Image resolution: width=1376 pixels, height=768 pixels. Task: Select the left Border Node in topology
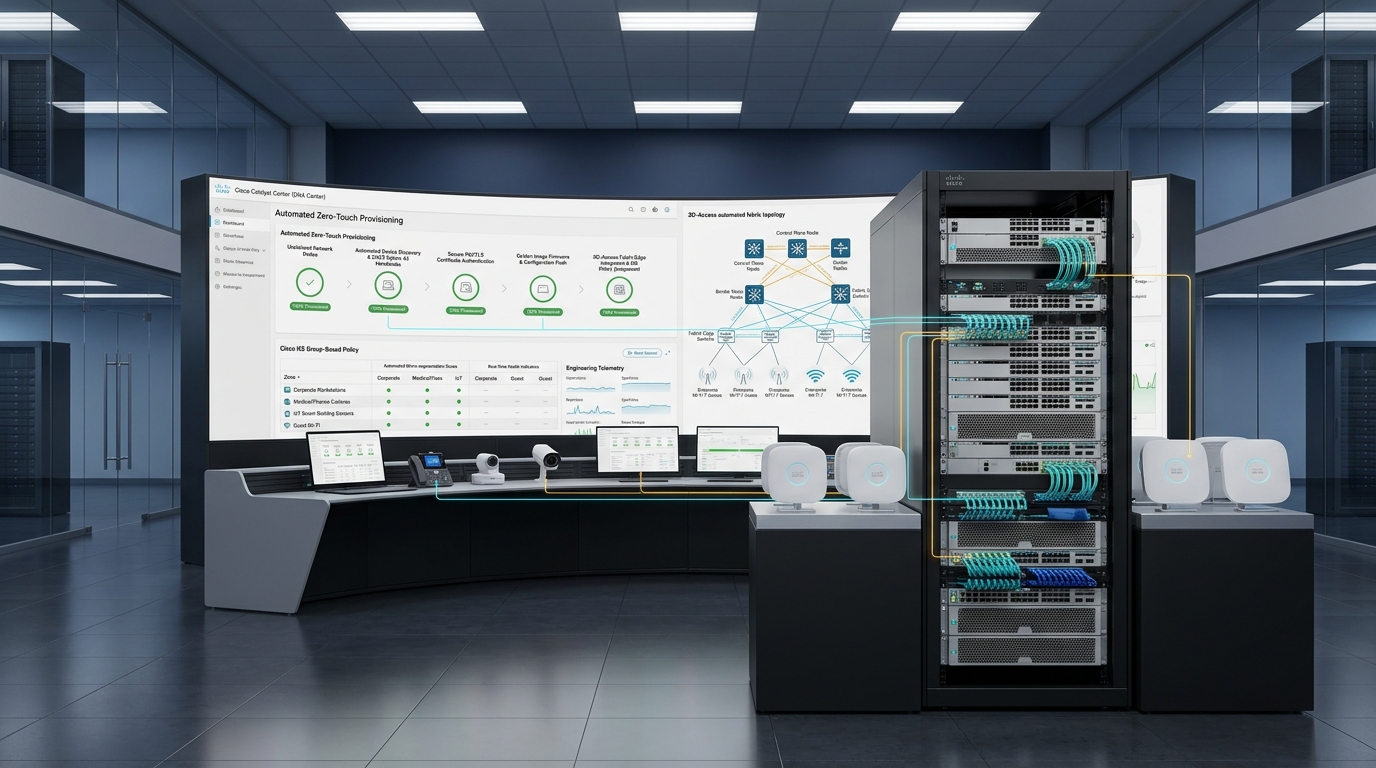754,294
